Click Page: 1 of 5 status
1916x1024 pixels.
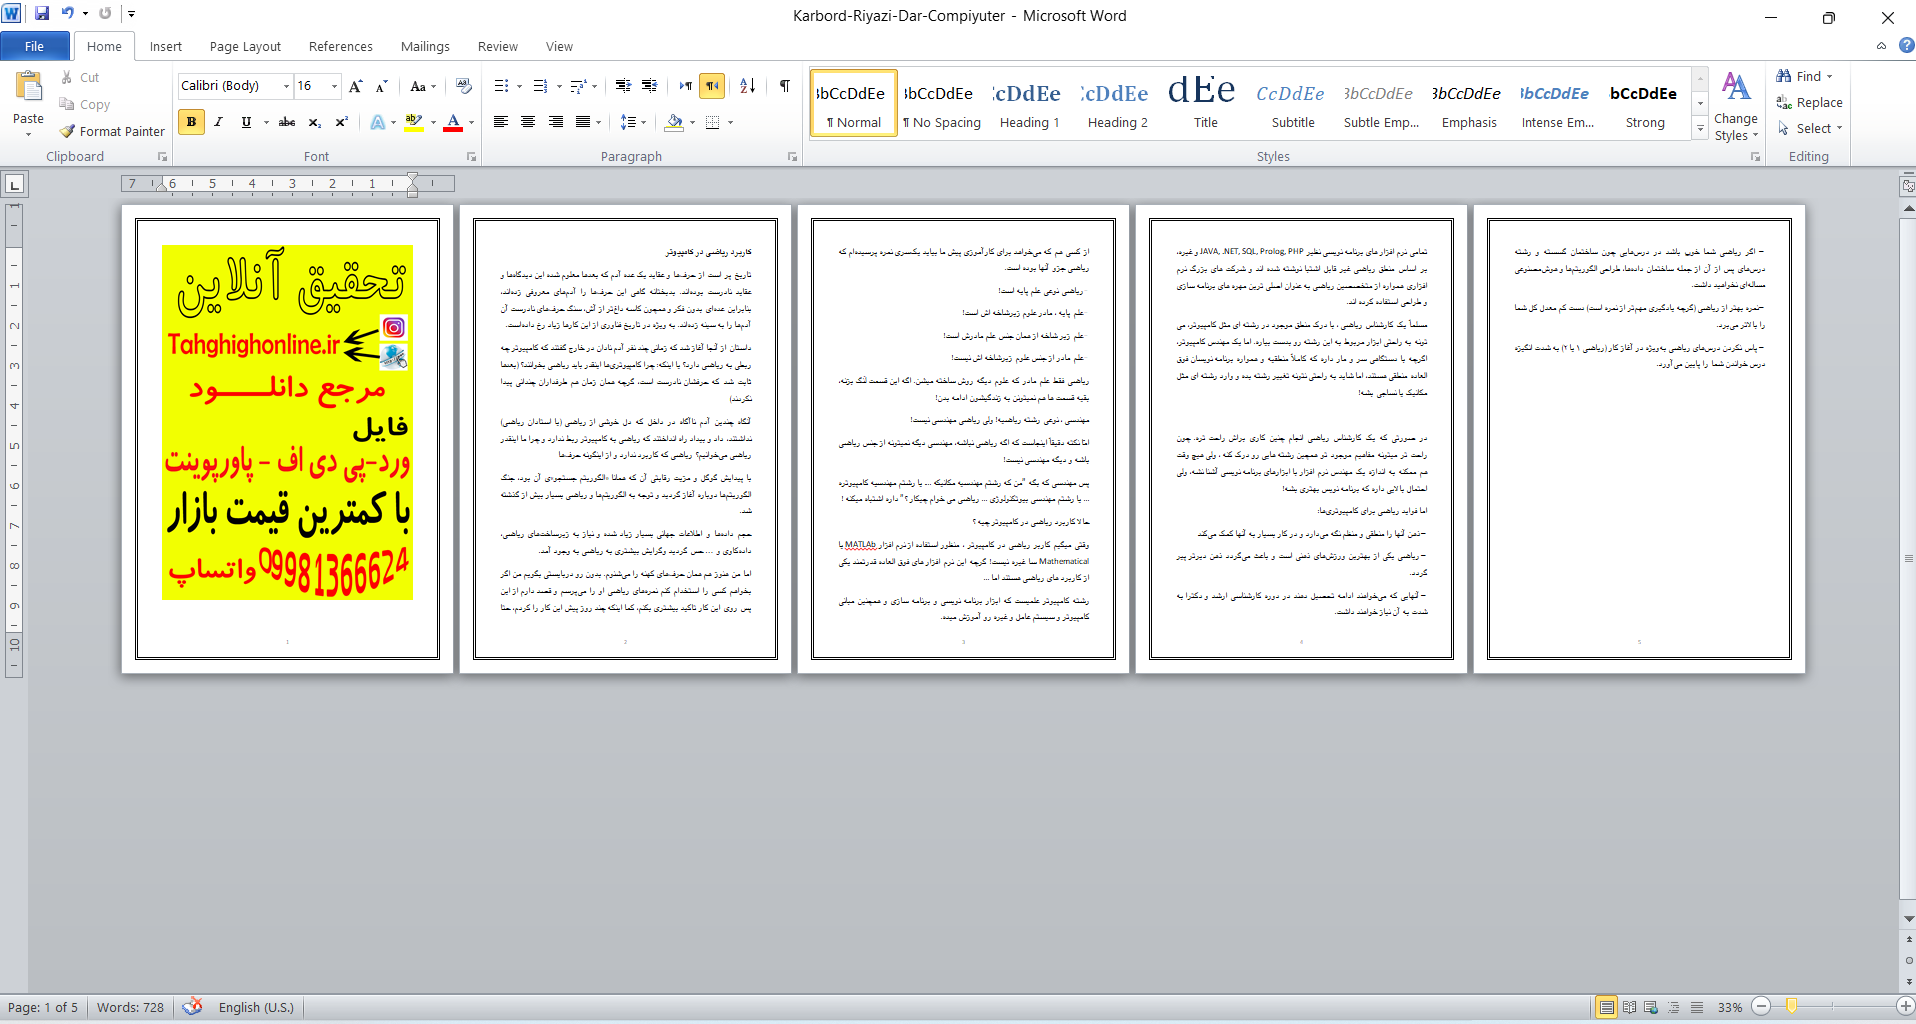tap(43, 1007)
